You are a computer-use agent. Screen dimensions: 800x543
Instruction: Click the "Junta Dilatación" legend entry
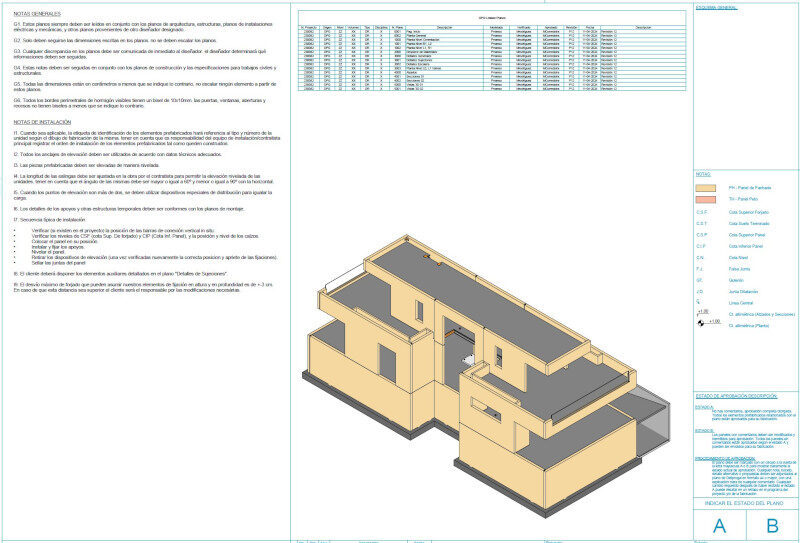point(743,291)
